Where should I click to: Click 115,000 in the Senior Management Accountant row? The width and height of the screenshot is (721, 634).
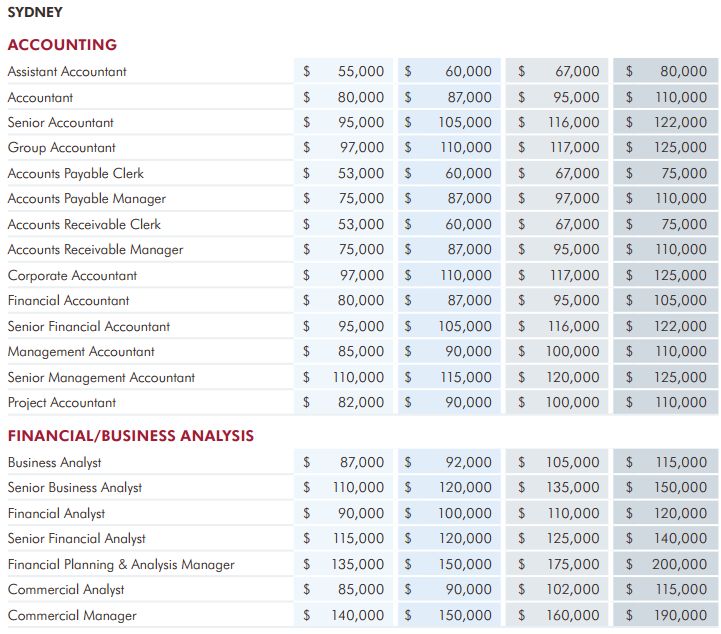(466, 377)
